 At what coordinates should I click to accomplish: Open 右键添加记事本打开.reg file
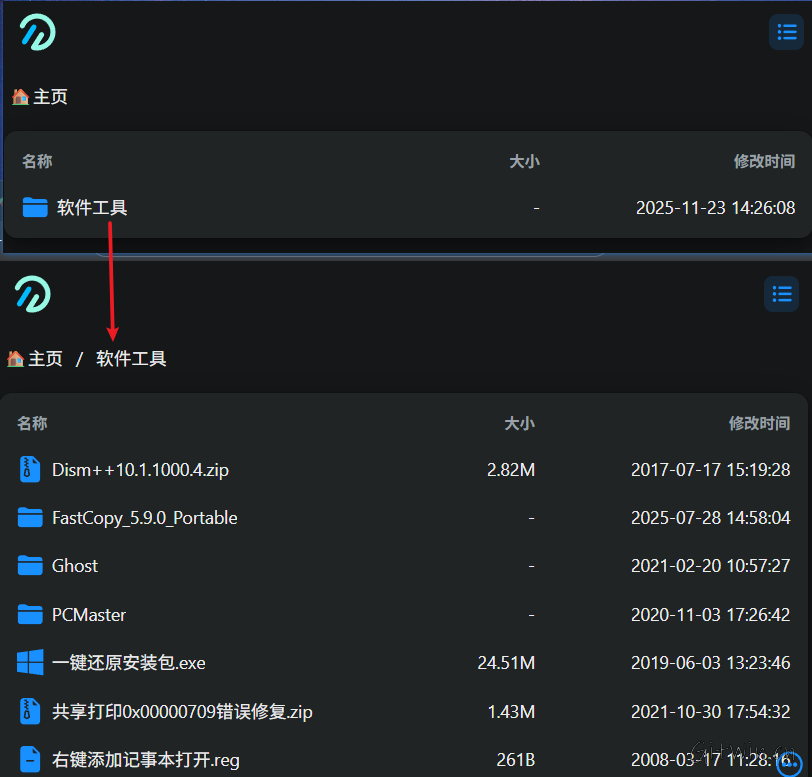coord(146,760)
